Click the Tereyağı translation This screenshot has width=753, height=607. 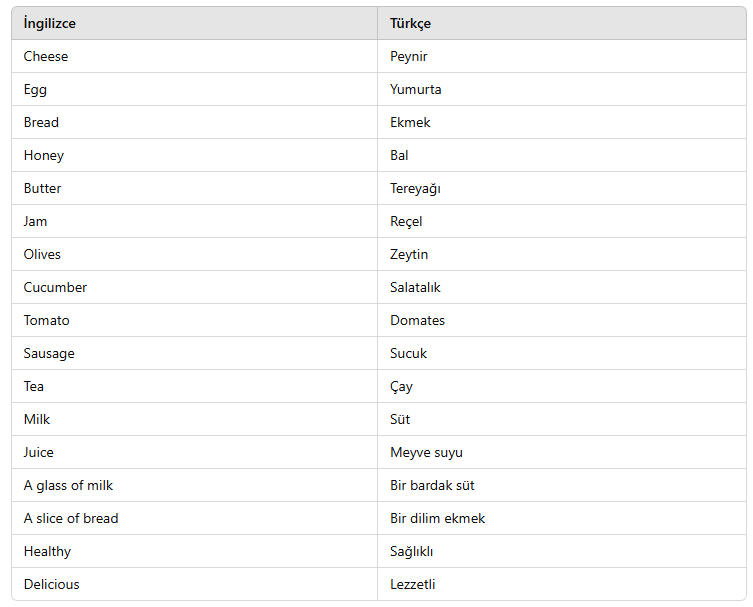415,189
